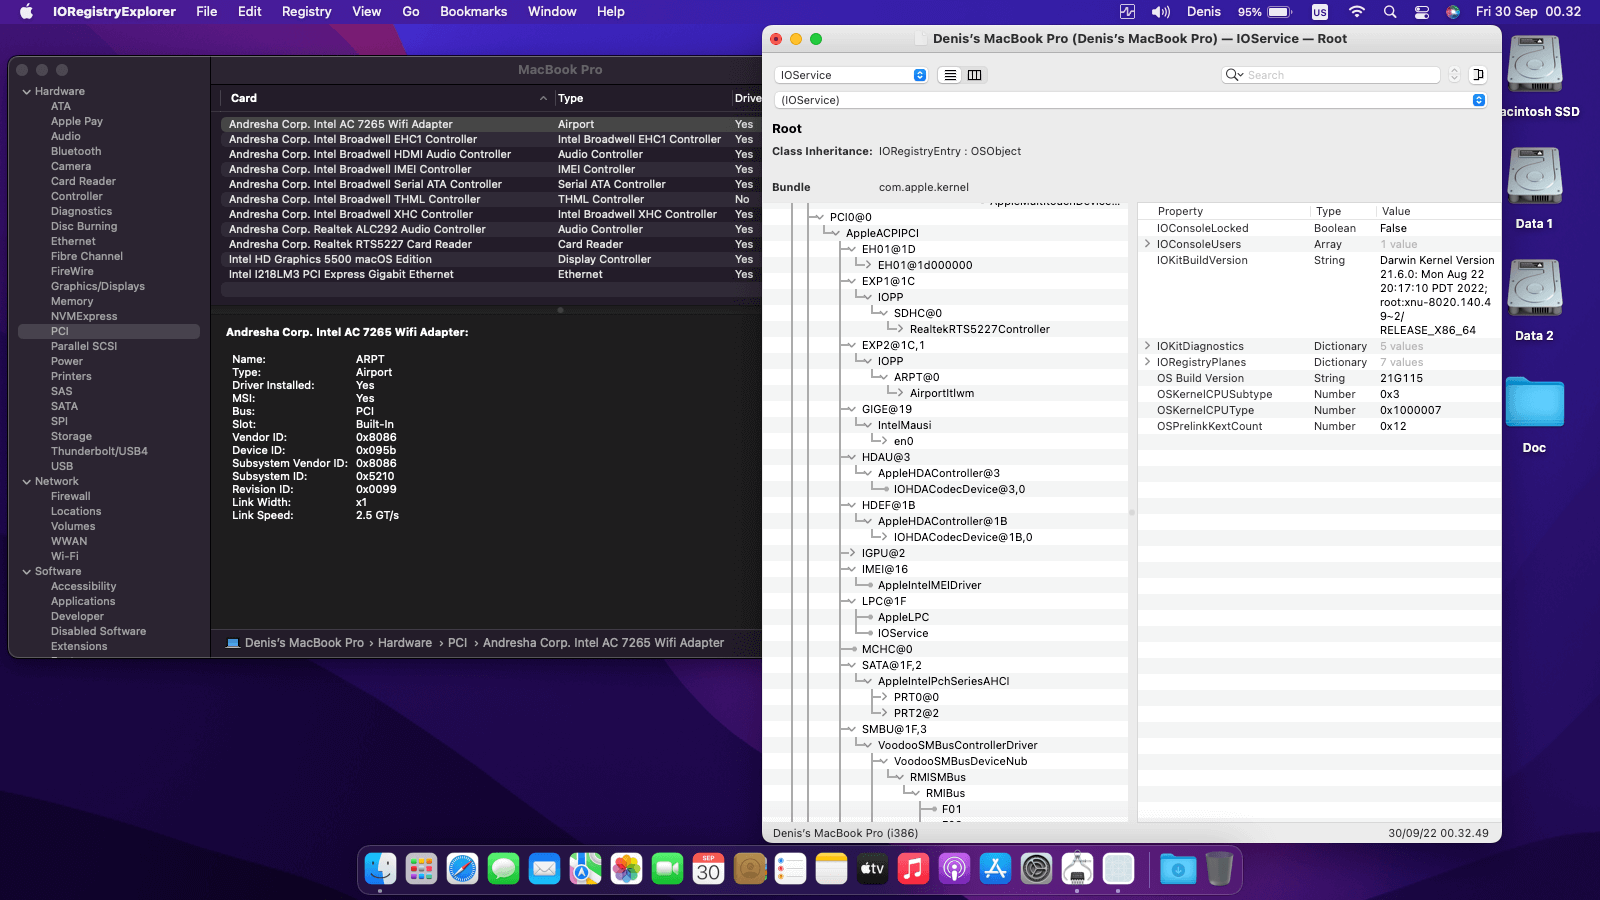Open search options magnifier menu
The height and width of the screenshot is (900, 1600).
(x=1234, y=75)
